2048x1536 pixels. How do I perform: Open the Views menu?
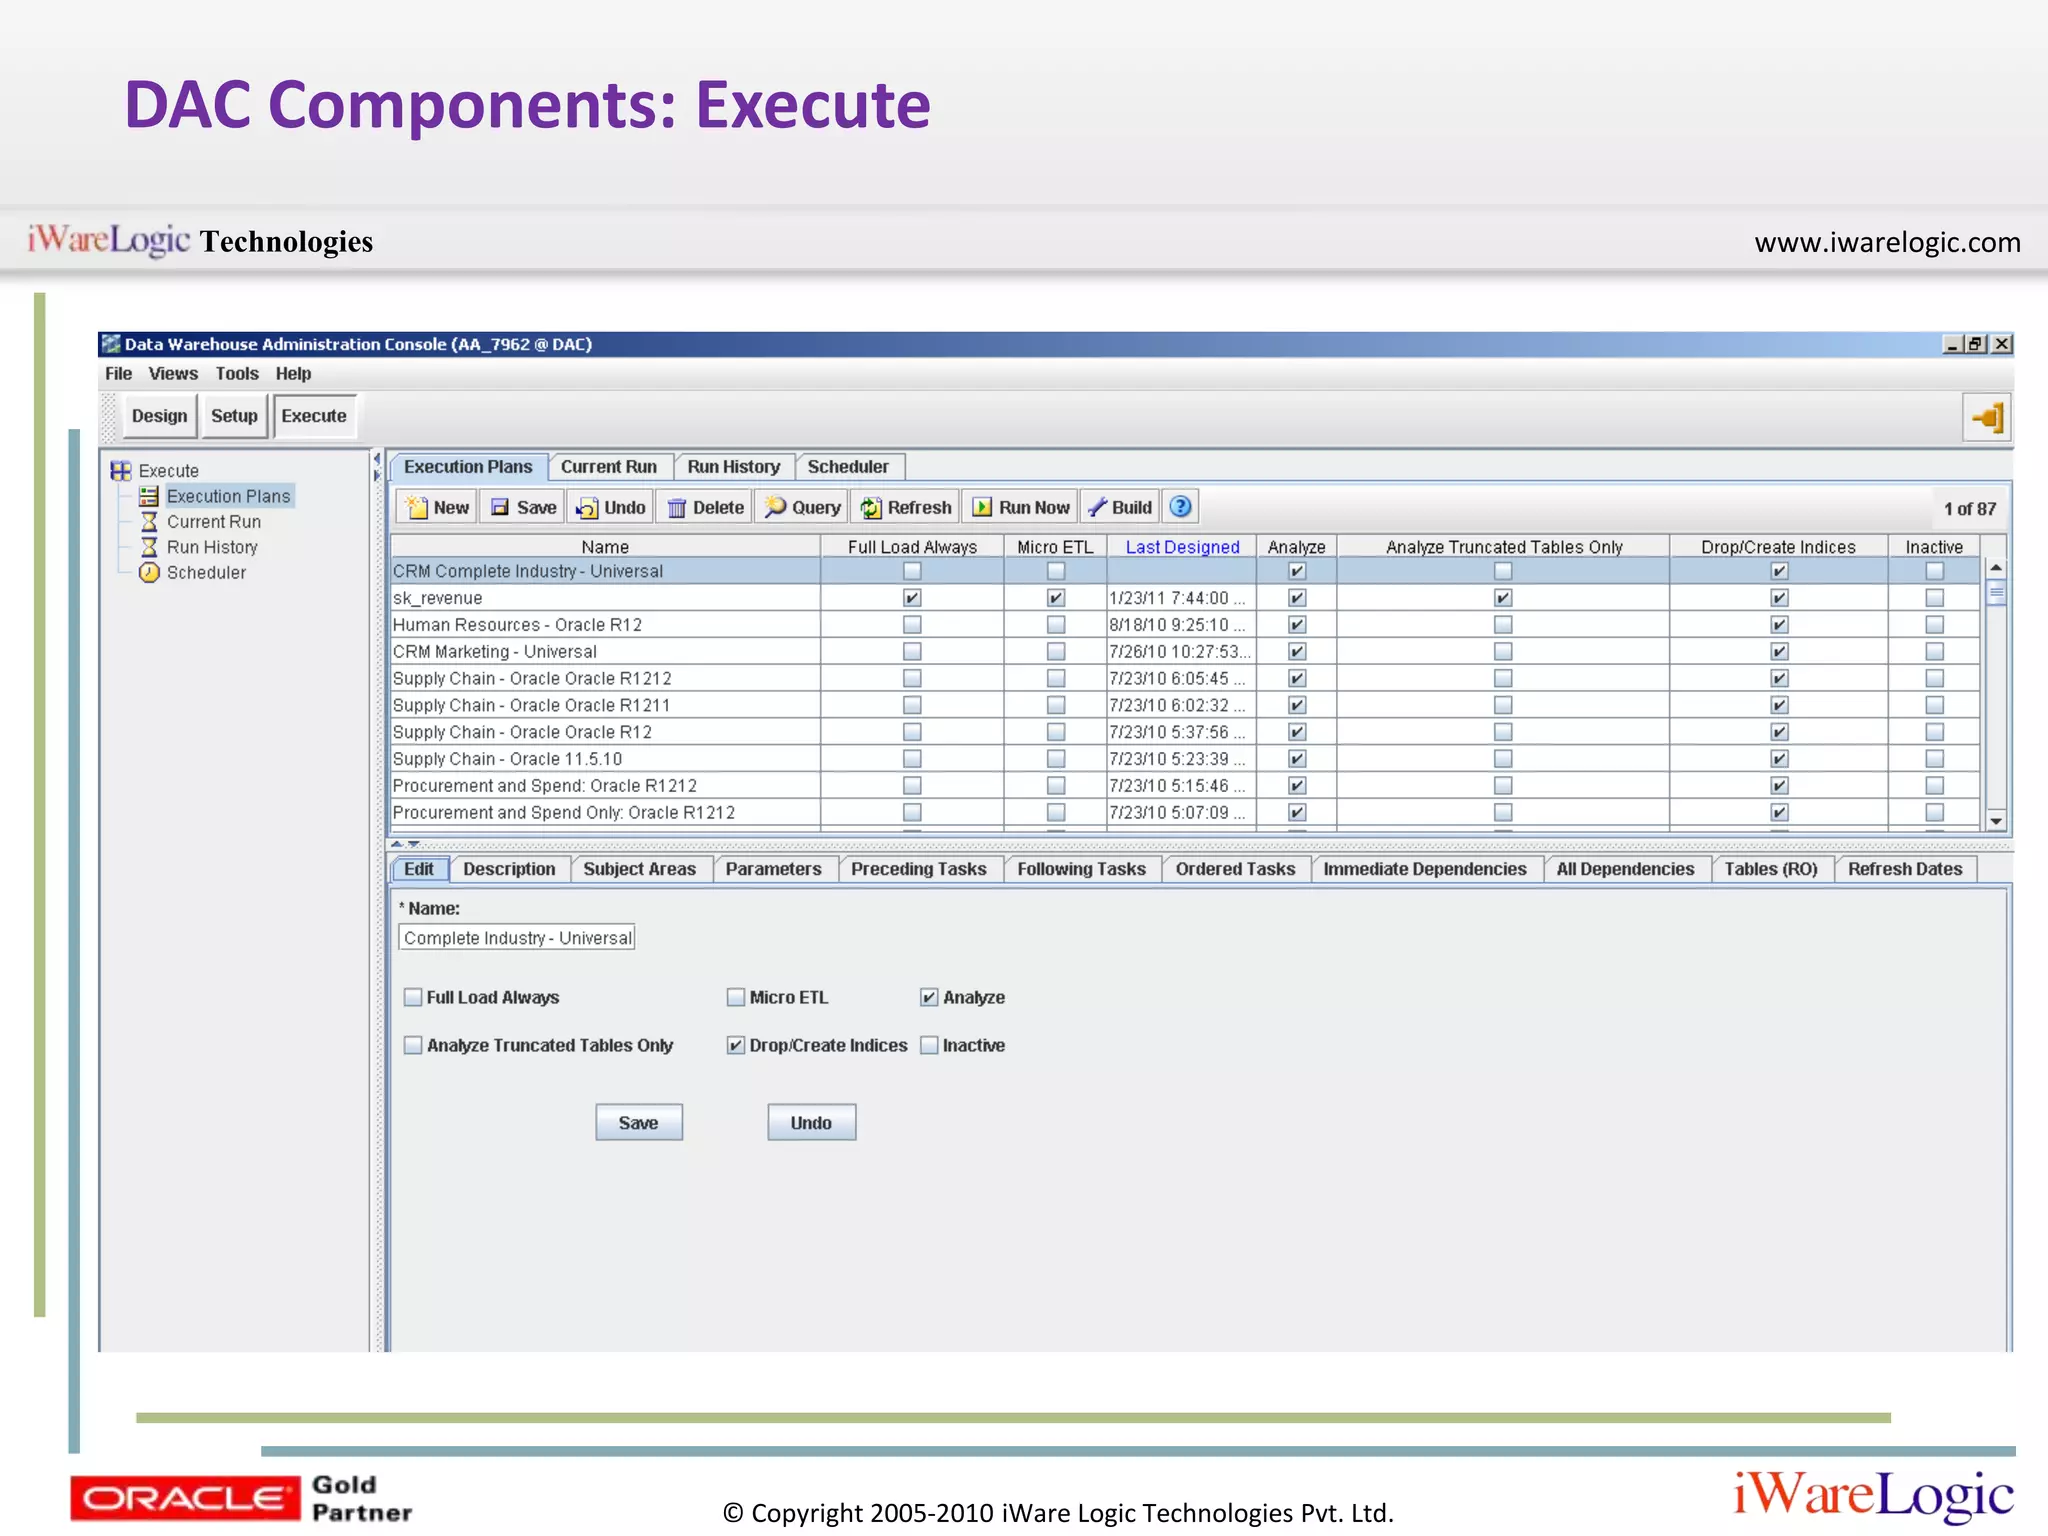(173, 374)
